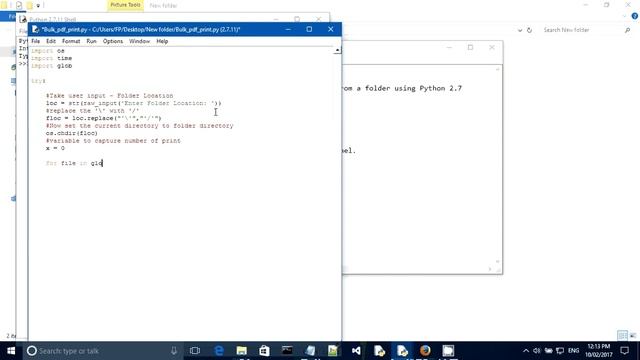Image resolution: width=640 pixels, height=360 pixels.
Task: Click the Python 2.7.11 Shell window icon
Action: coord(23,19)
